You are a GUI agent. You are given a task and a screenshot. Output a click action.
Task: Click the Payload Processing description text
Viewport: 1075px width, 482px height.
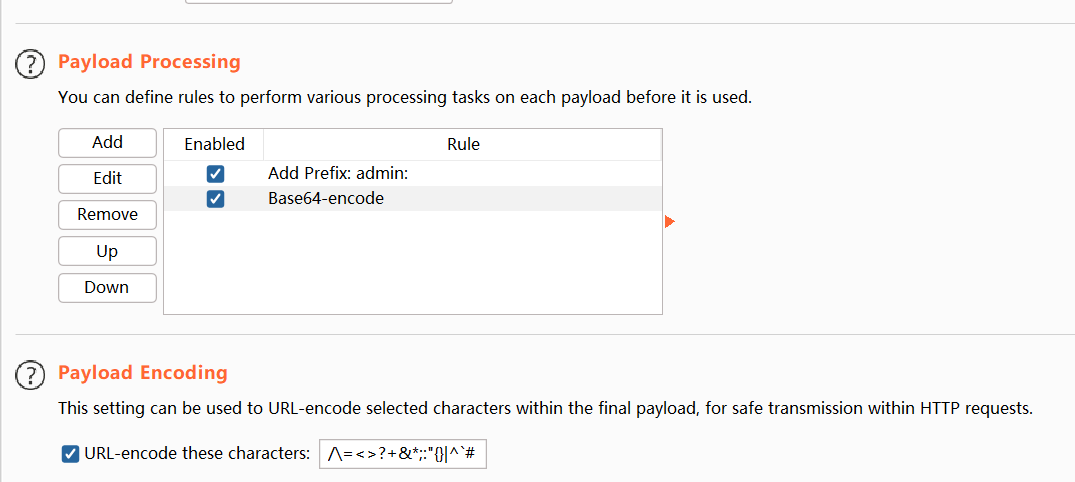404,98
